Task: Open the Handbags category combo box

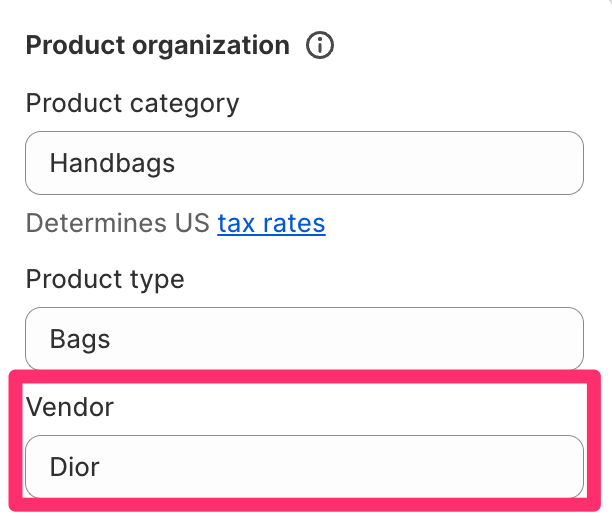Action: (x=304, y=163)
